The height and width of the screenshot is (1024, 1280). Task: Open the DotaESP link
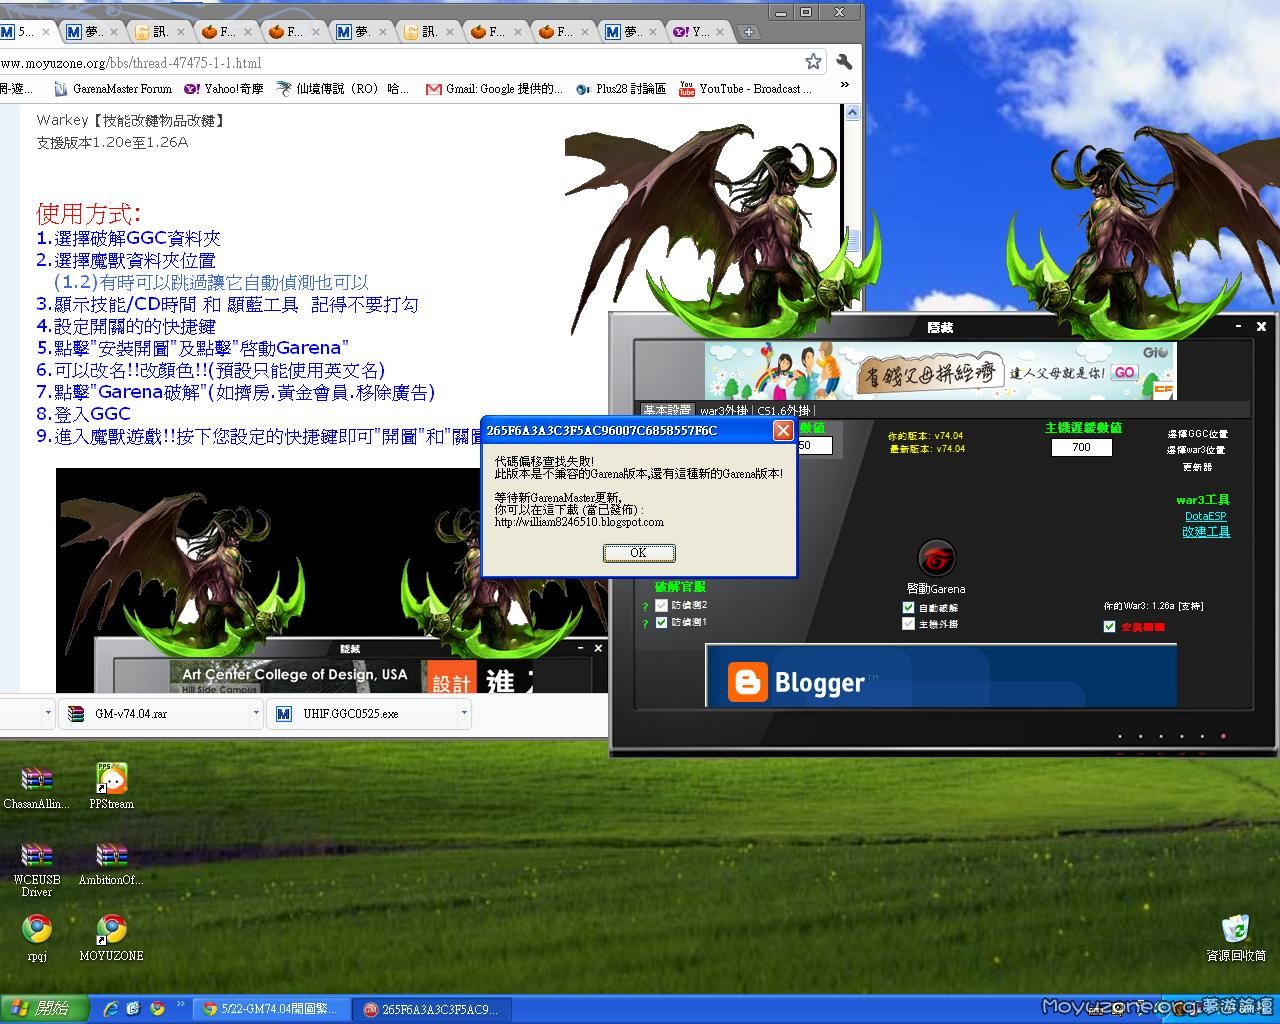point(1206,516)
